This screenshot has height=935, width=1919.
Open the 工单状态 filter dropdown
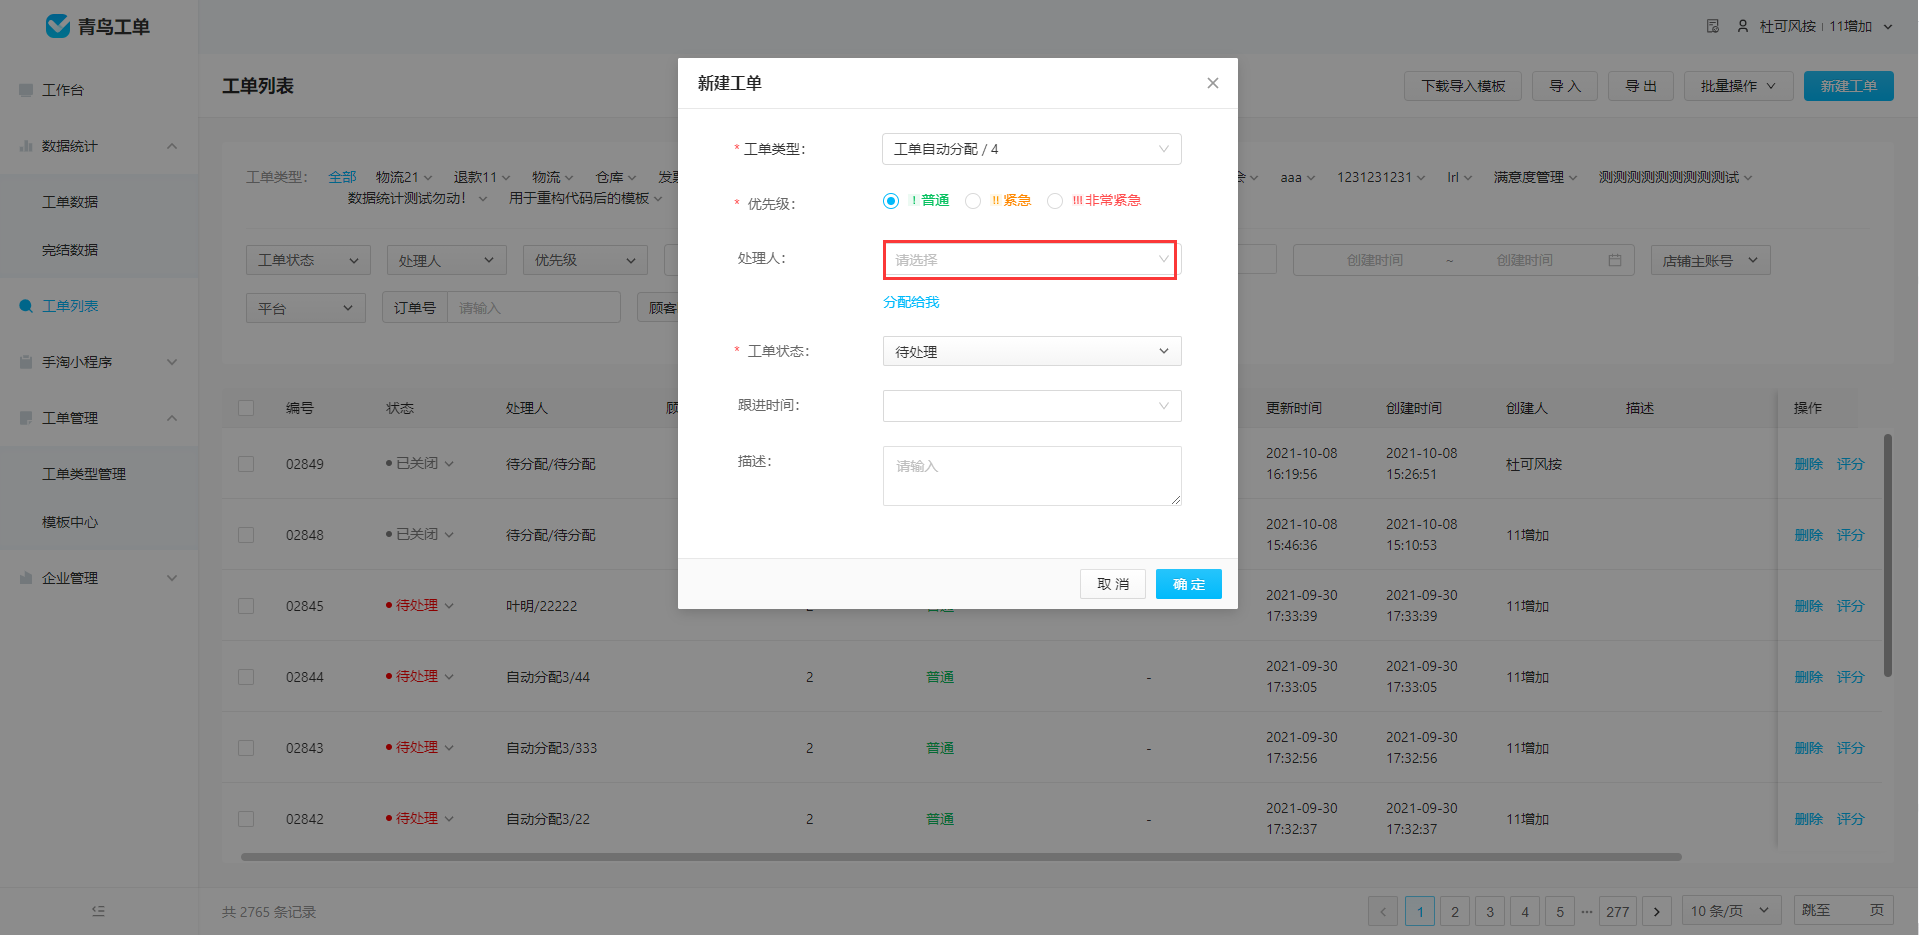click(308, 260)
